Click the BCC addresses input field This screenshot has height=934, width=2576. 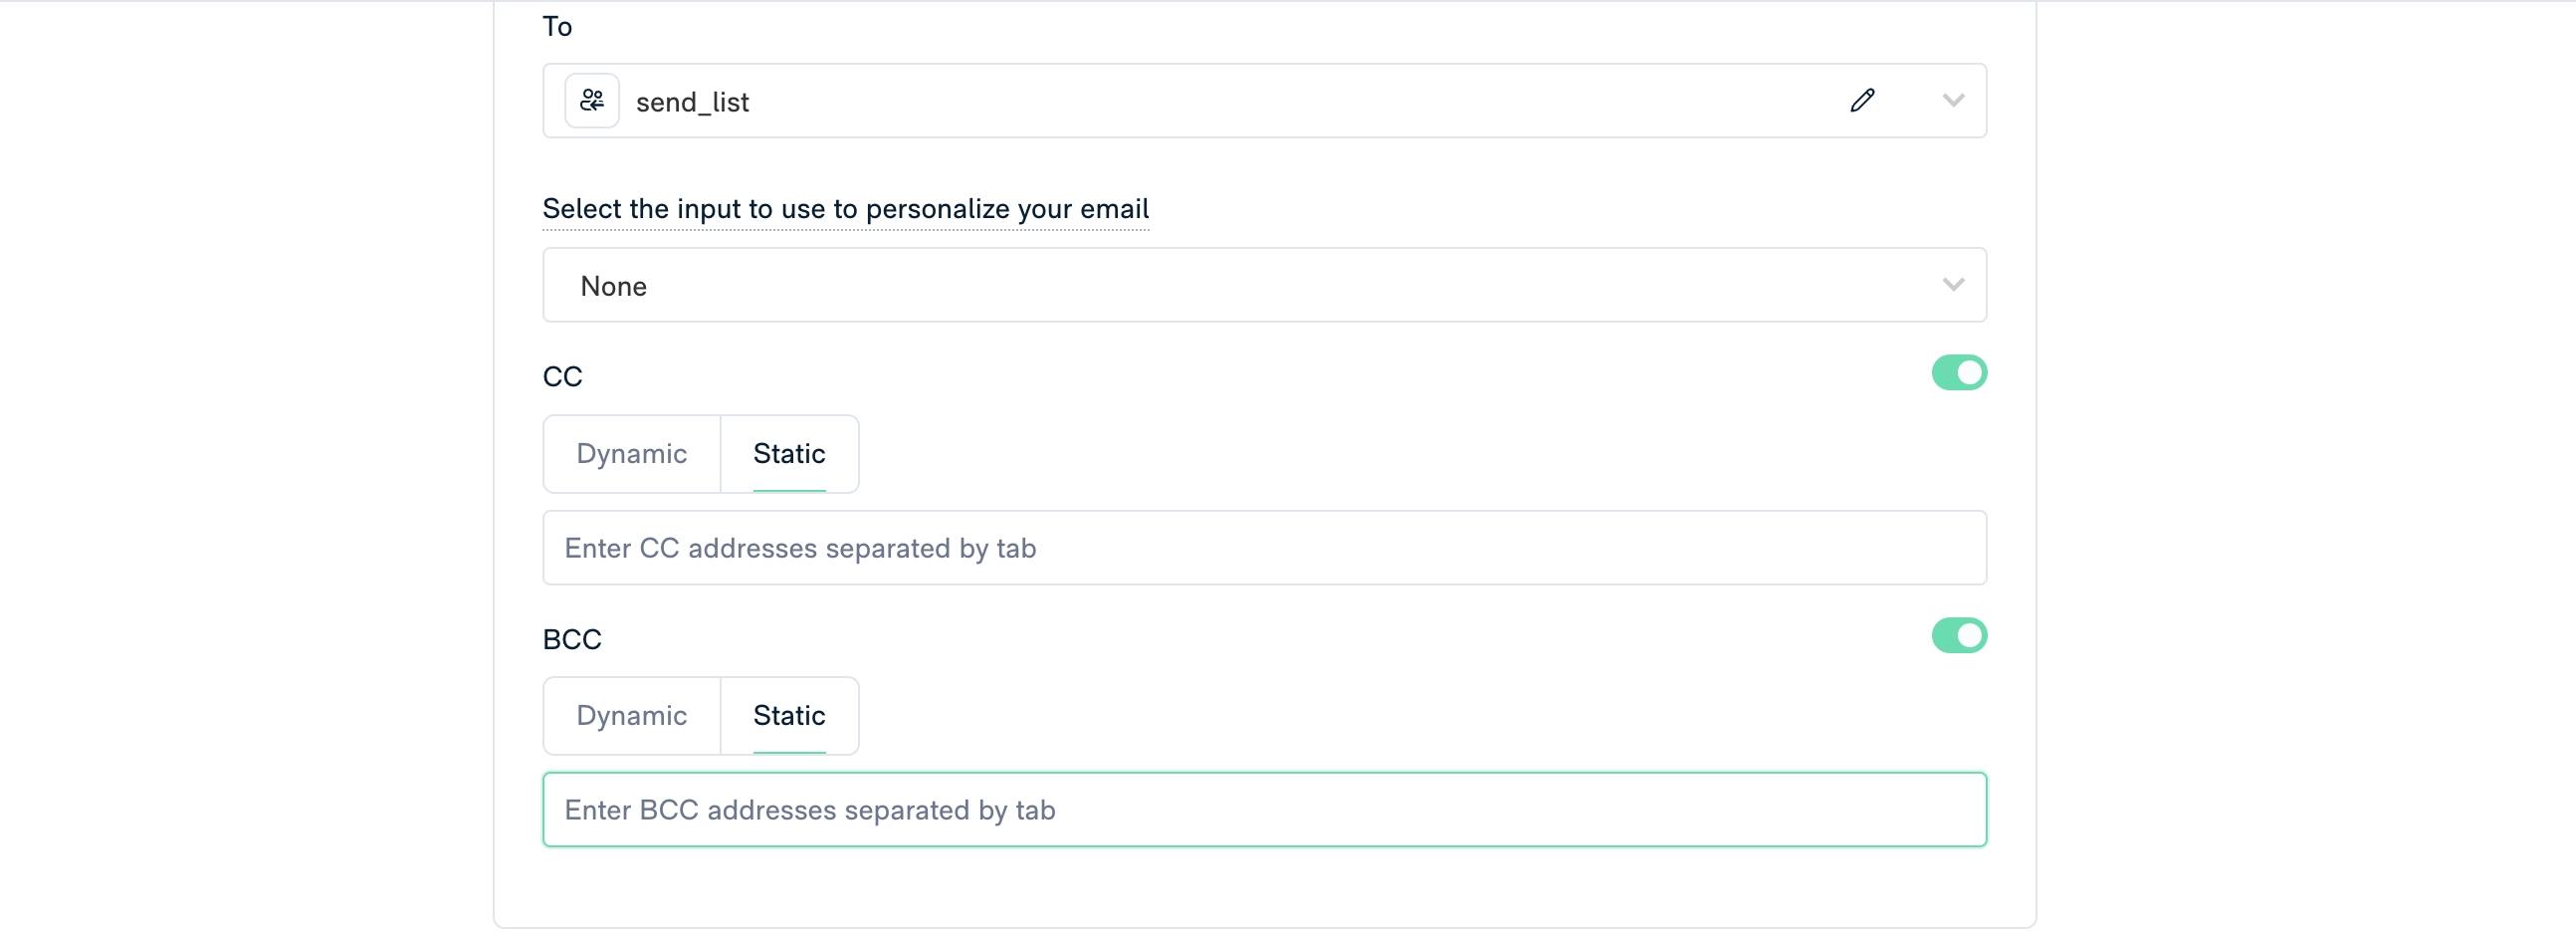click(x=1264, y=810)
